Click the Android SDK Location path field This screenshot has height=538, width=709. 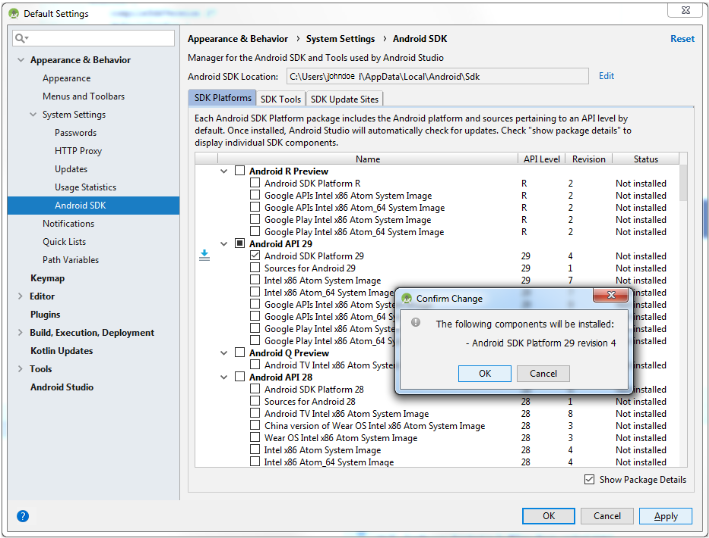click(437, 76)
